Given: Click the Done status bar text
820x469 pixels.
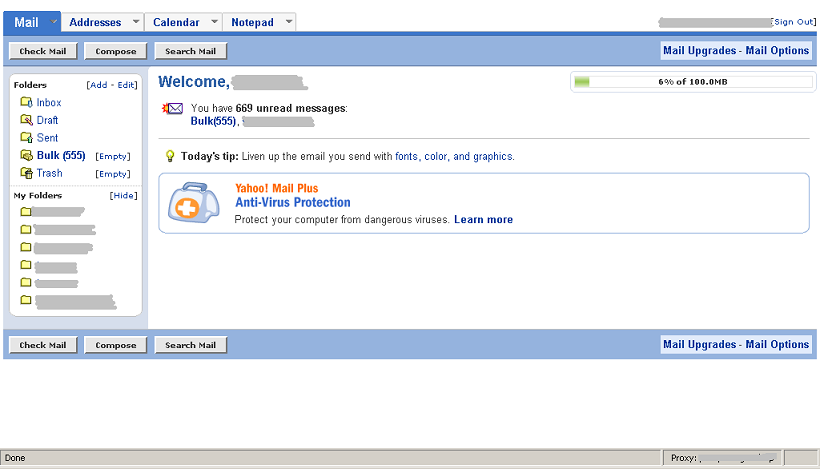Looking at the screenshot, I should (x=15, y=458).
